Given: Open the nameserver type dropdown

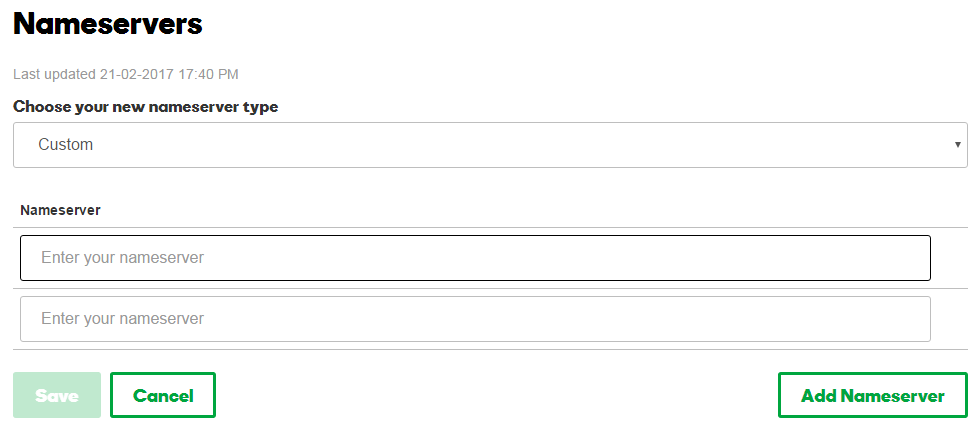Looking at the screenshot, I should click(490, 145).
